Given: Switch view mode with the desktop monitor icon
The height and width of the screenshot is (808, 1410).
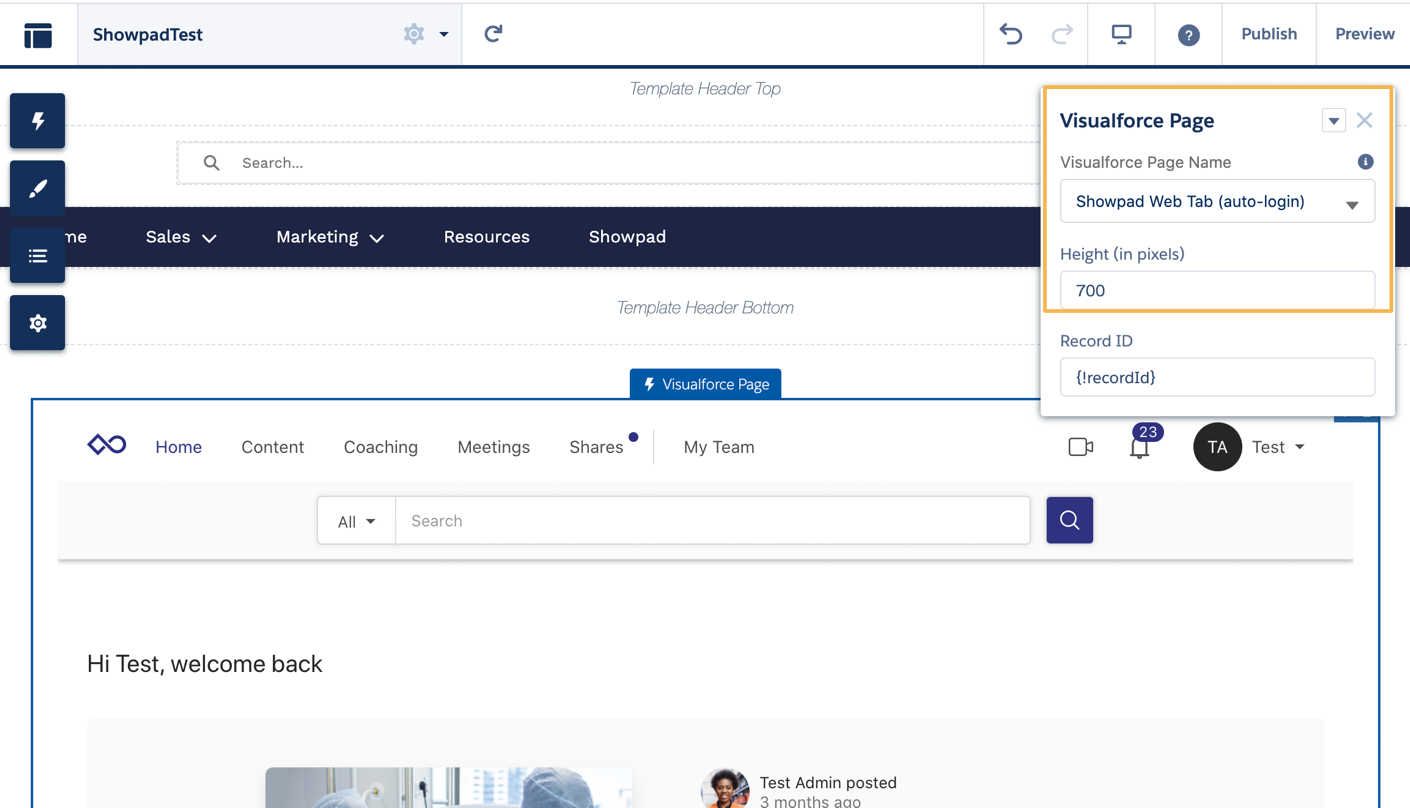Looking at the screenshot, I should pos(1122,34).
